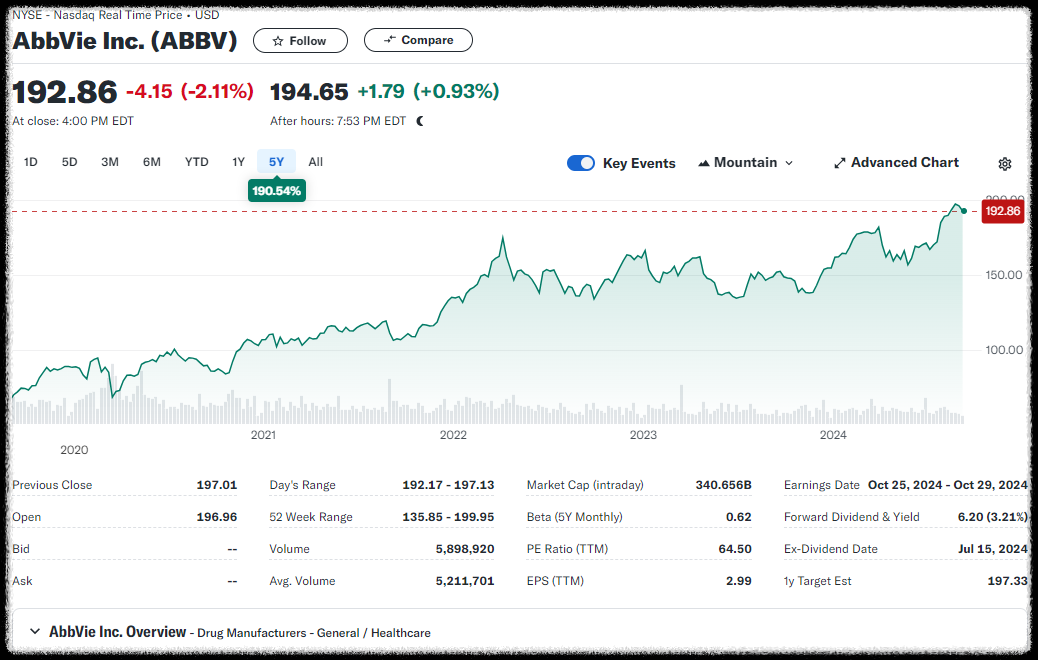Open the Advanced Chart link
The height and width of the screenshot is (660, 1038).
(896, 163)
